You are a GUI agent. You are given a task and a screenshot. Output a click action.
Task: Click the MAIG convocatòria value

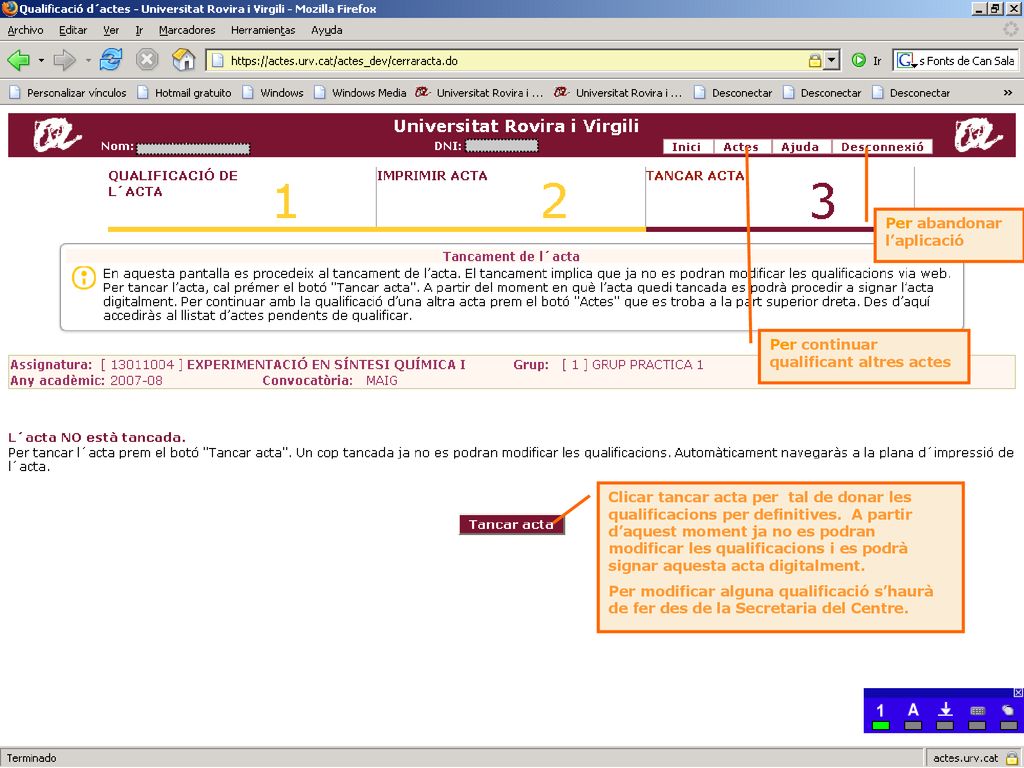(x=381, y=381)
